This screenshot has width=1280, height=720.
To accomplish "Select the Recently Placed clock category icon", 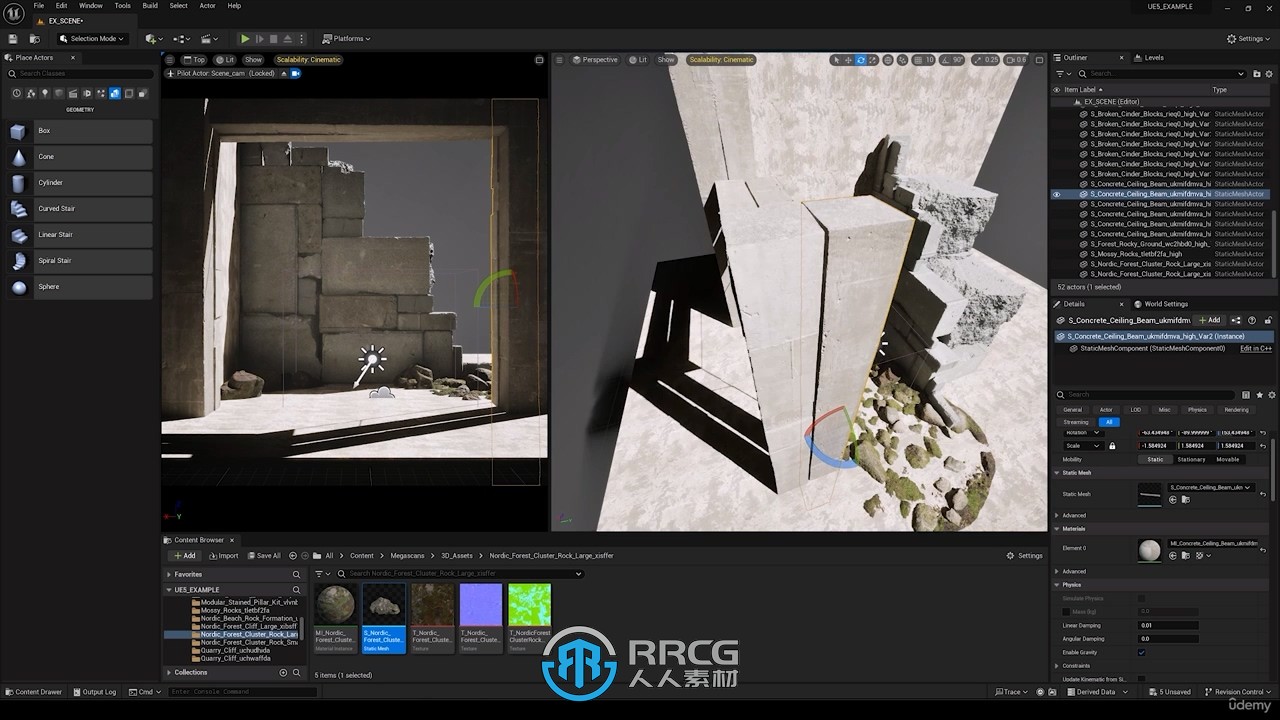I will point(17,93).
